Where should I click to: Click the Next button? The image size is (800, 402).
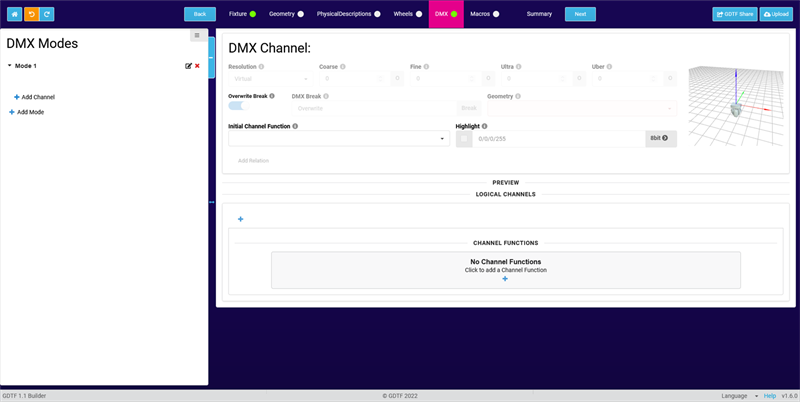(580, 14)
